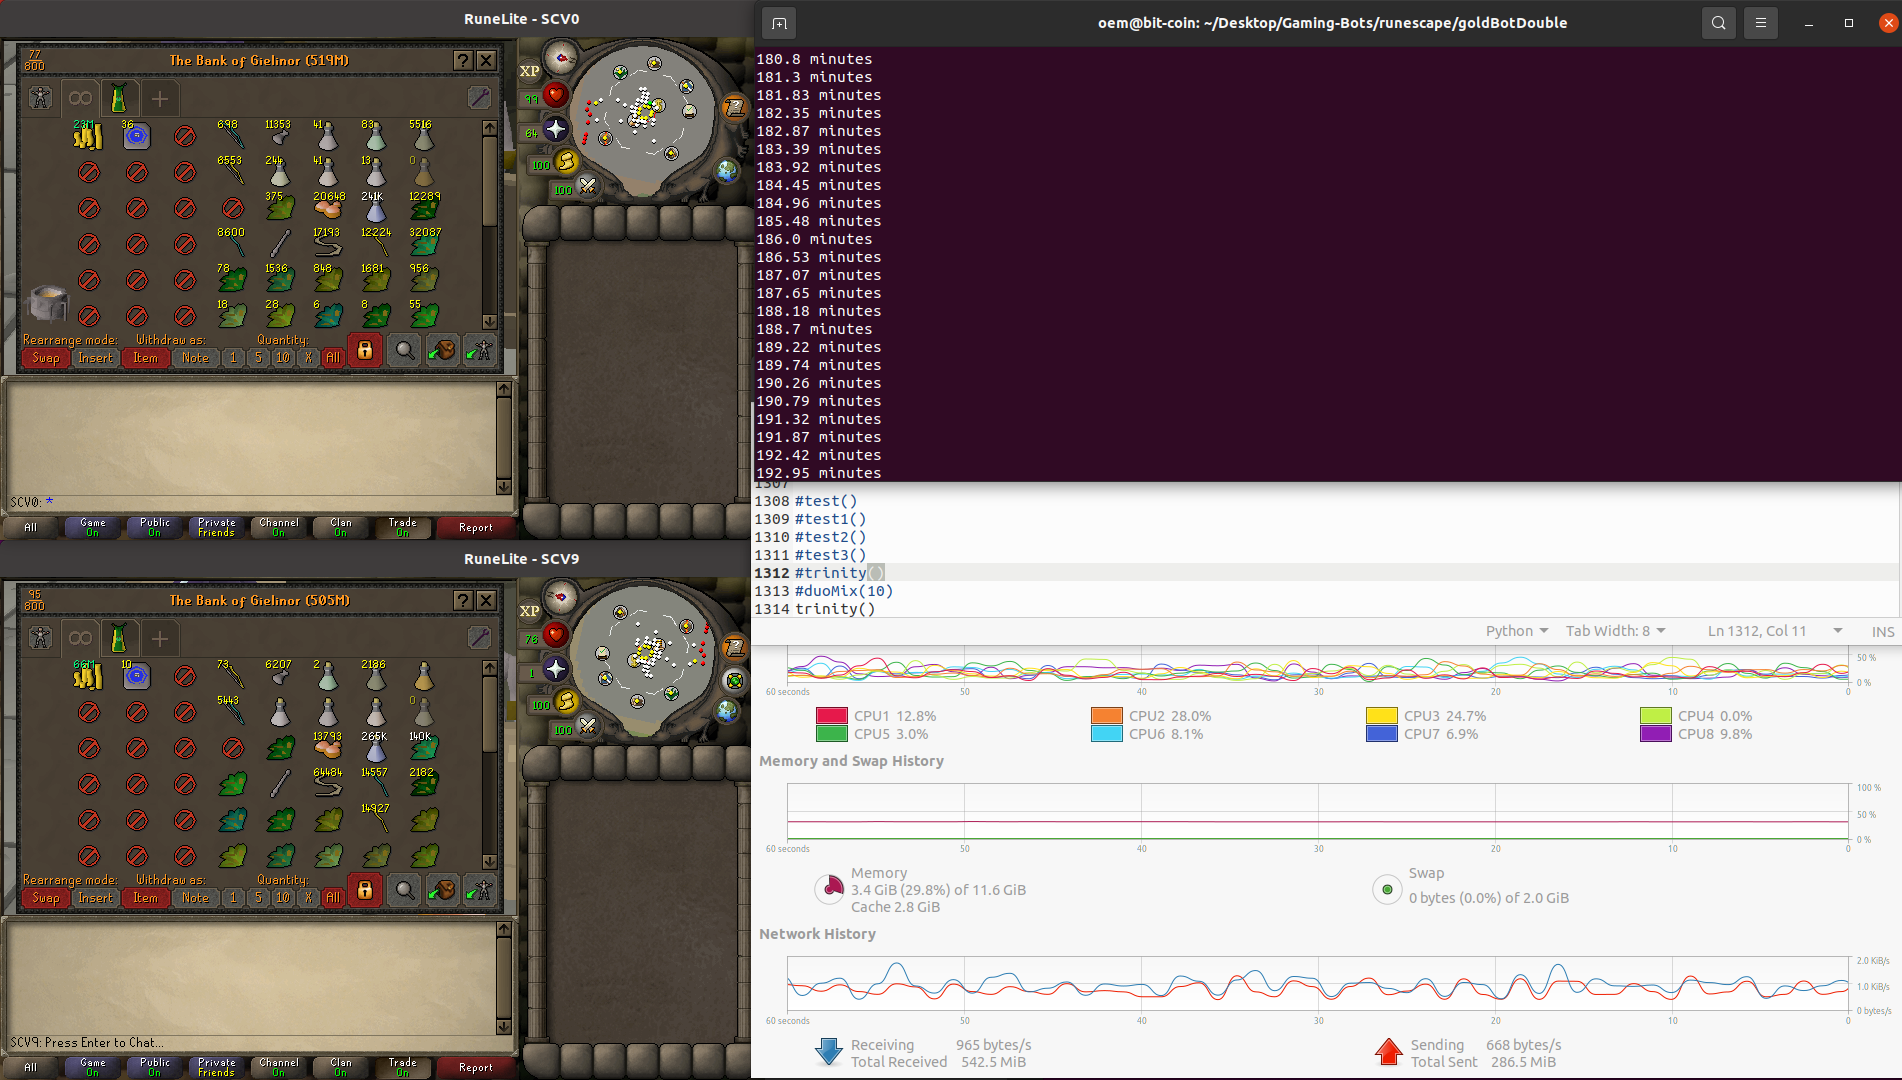Open Tab Width dropdown in editor
This screenshot has height=1080, width=1902.
point(1616,631)
